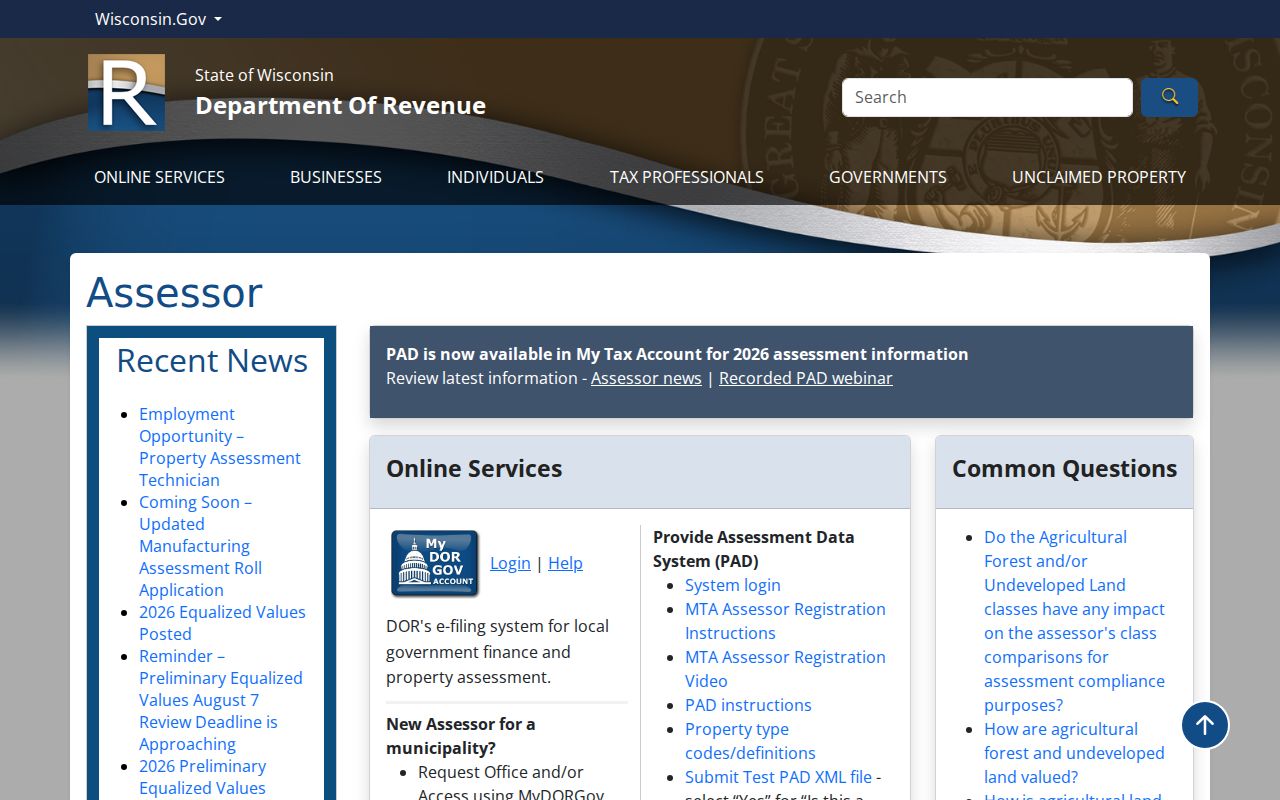The image size is (1280, 800).
Task: Click the Department Of Revenue title
Action: (340, 105)
